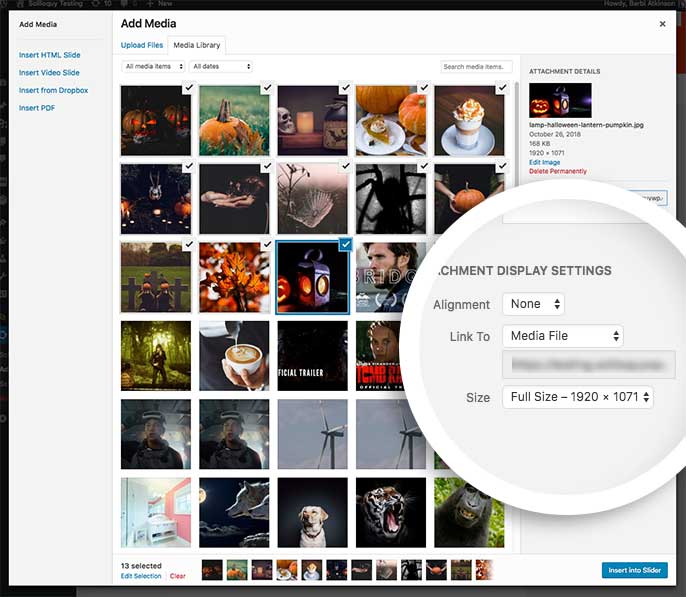
Task: Select the roaring tiger thumbnail
Action: coord(391,513)
